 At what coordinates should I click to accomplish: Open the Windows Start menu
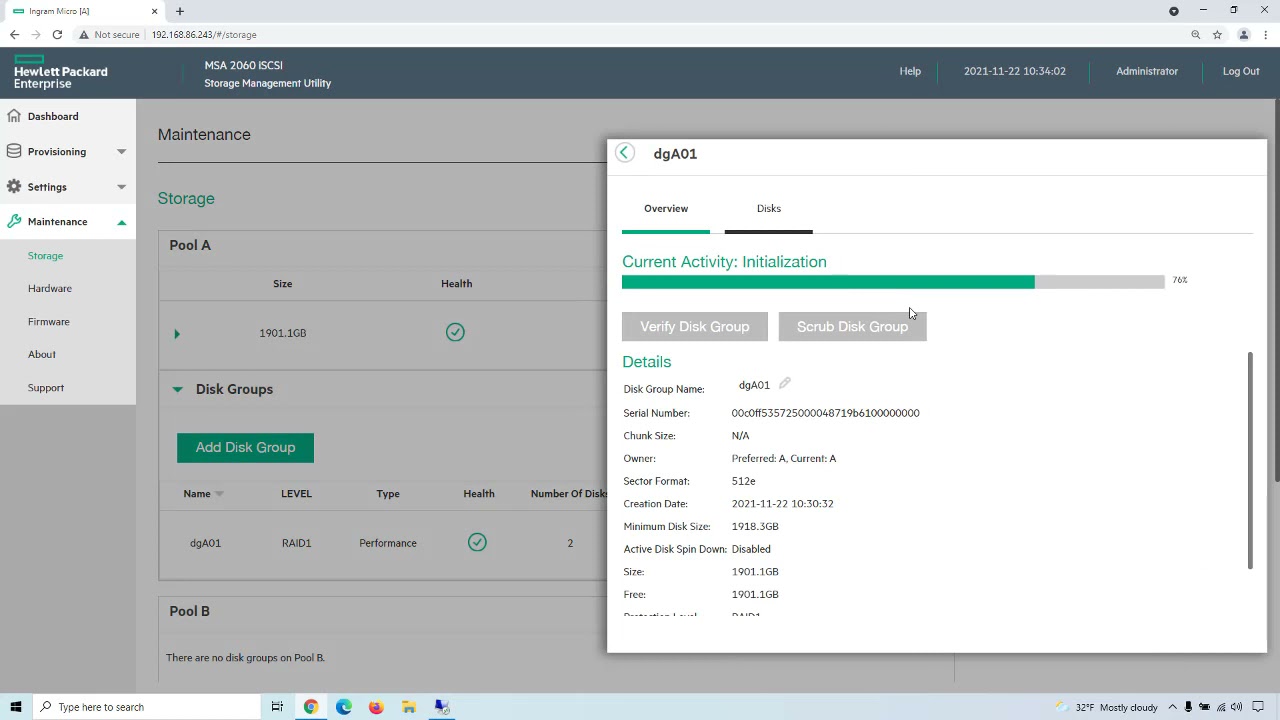(16, 707)
